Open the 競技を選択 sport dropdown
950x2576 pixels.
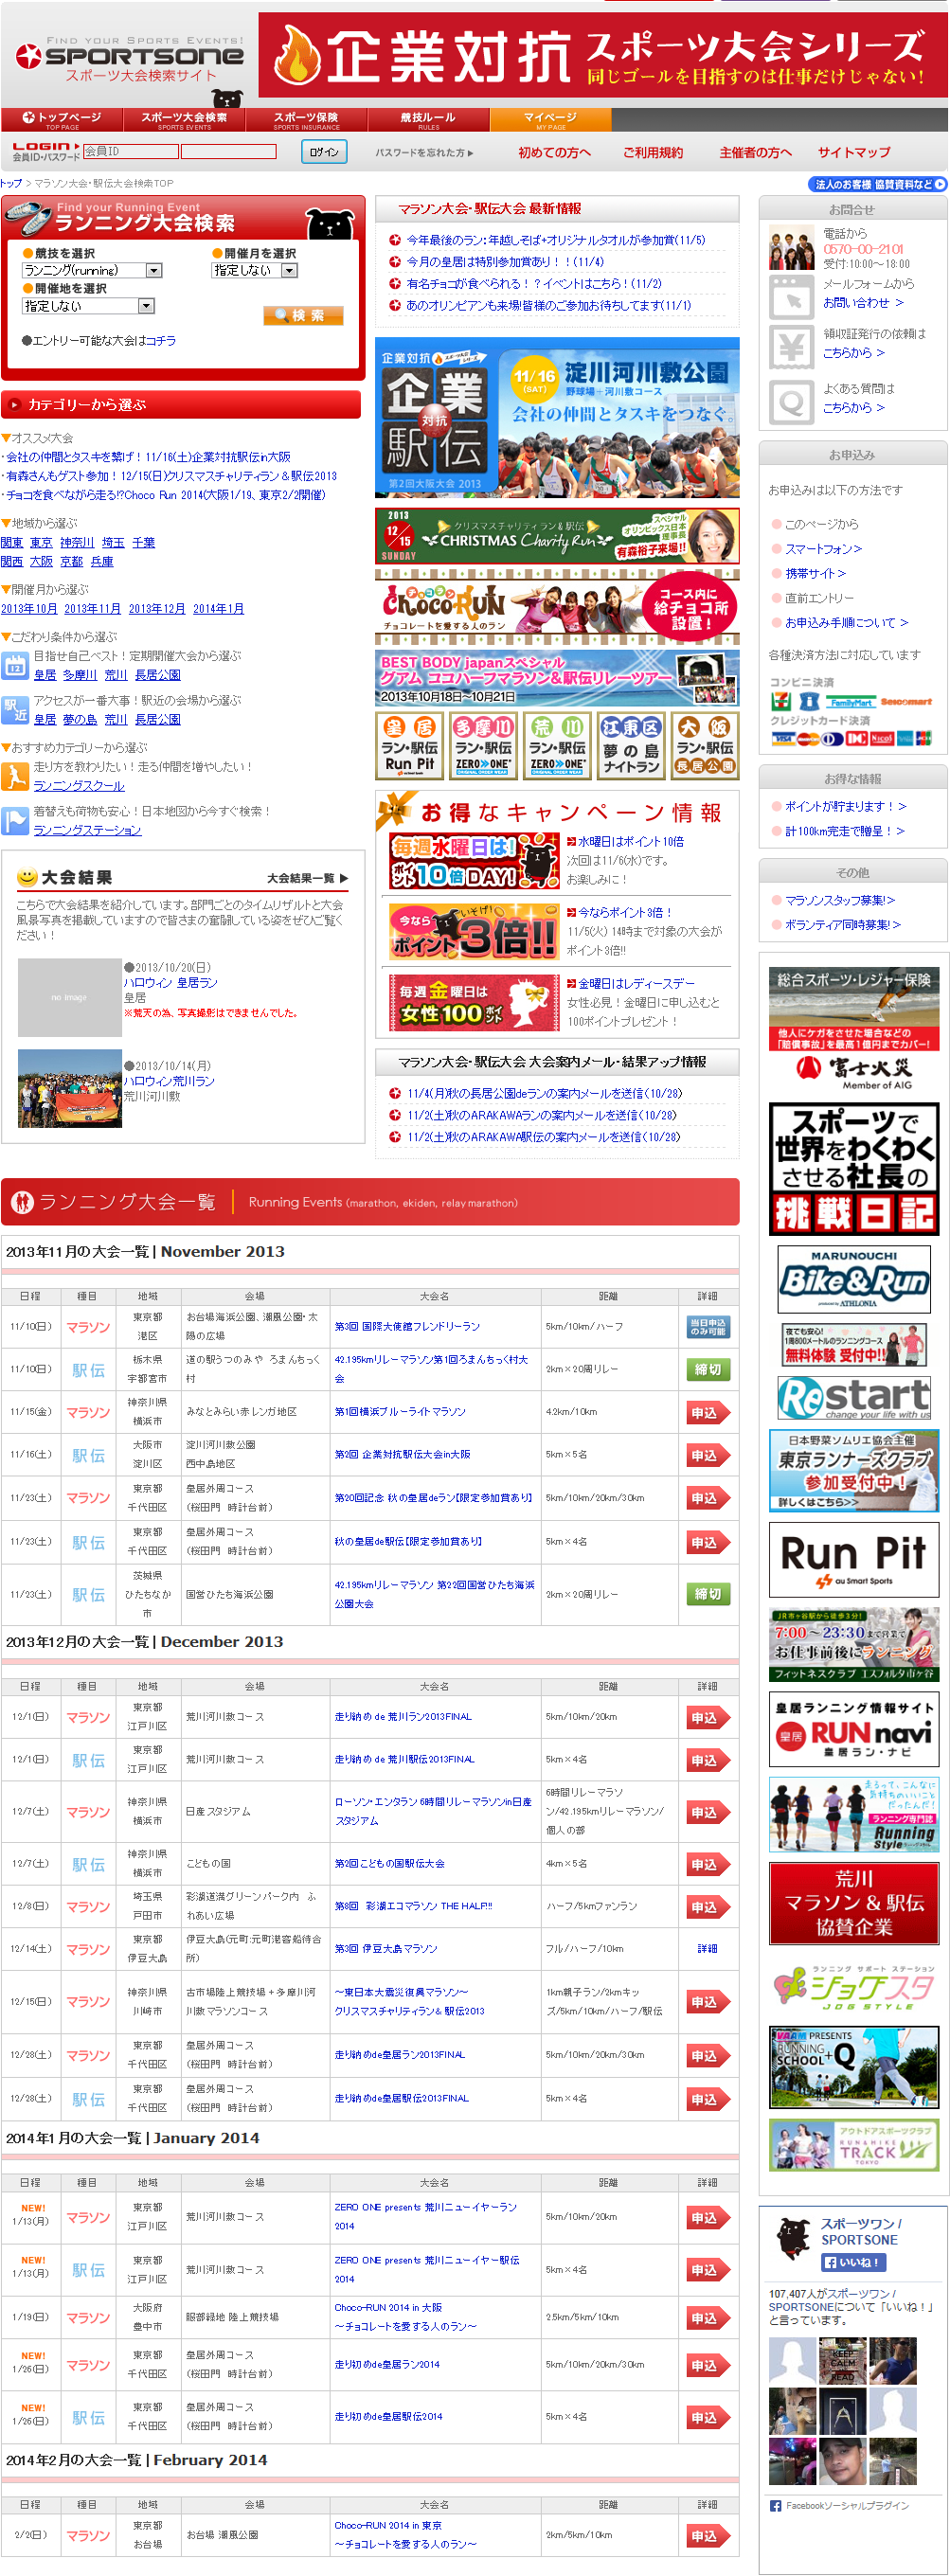[92, 270]
